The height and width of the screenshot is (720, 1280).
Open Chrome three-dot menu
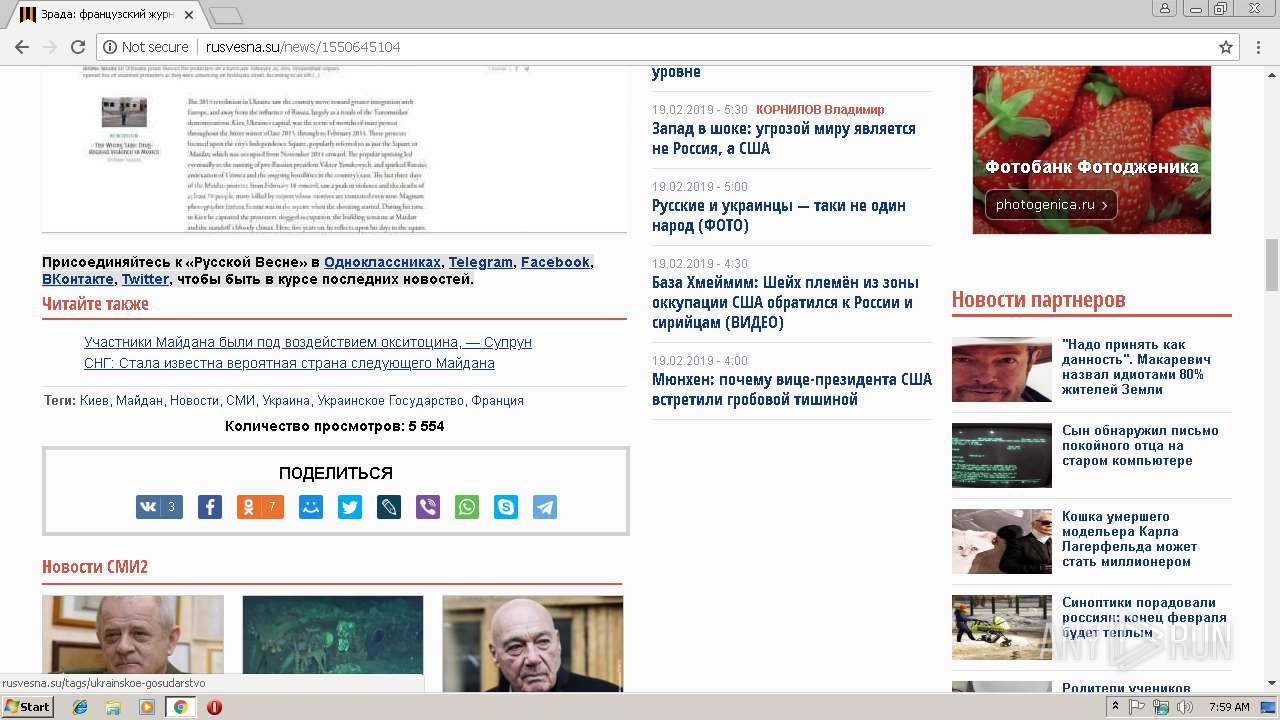point(1258,47)
